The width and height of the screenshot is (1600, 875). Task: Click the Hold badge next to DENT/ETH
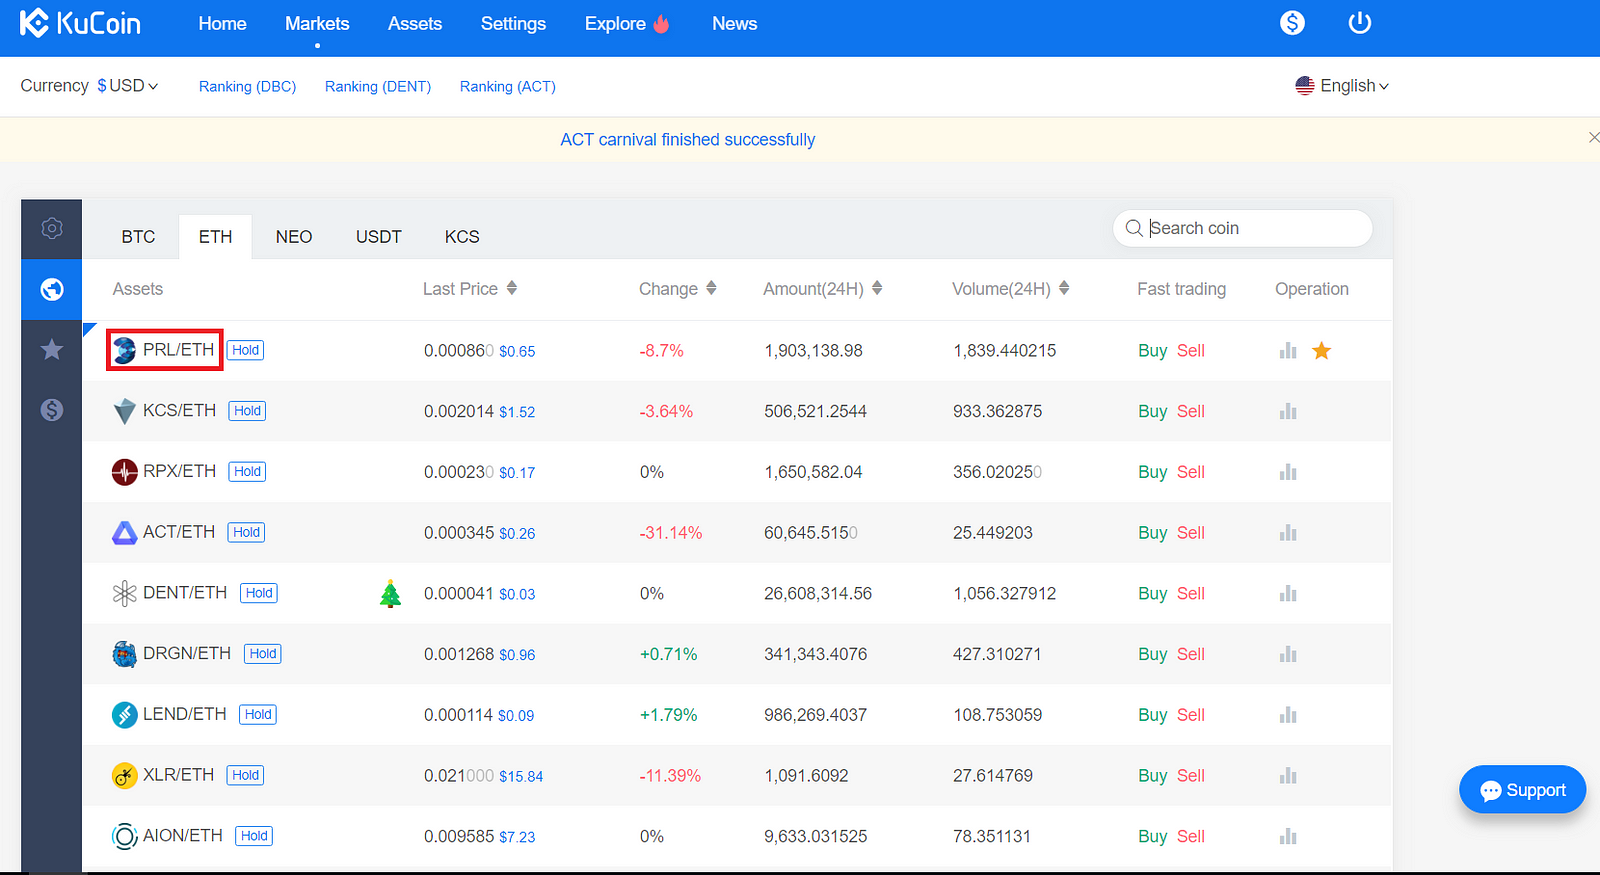(x=259, y=593)
